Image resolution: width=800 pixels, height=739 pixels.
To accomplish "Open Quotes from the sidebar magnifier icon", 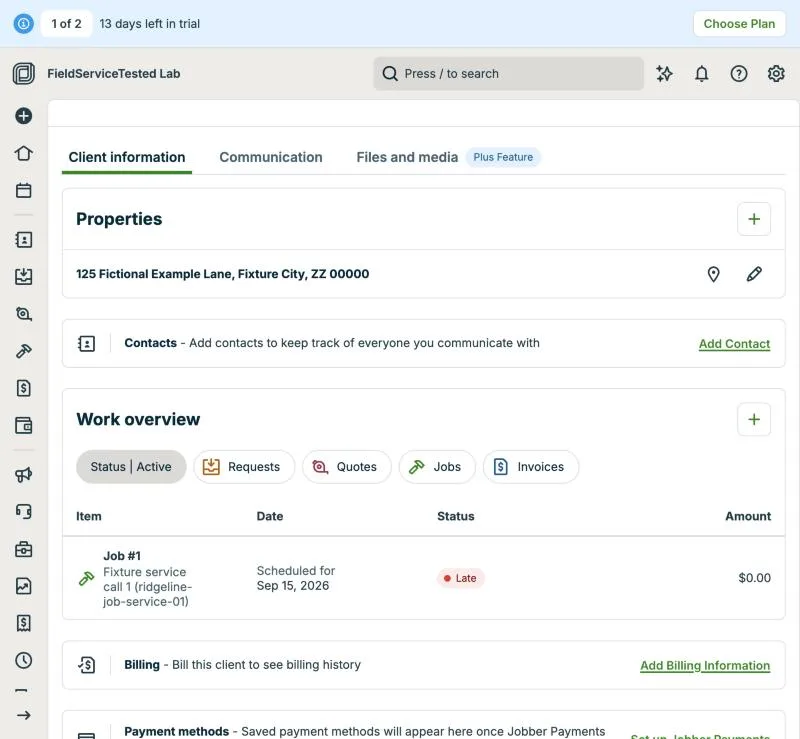I will (23, 314).
